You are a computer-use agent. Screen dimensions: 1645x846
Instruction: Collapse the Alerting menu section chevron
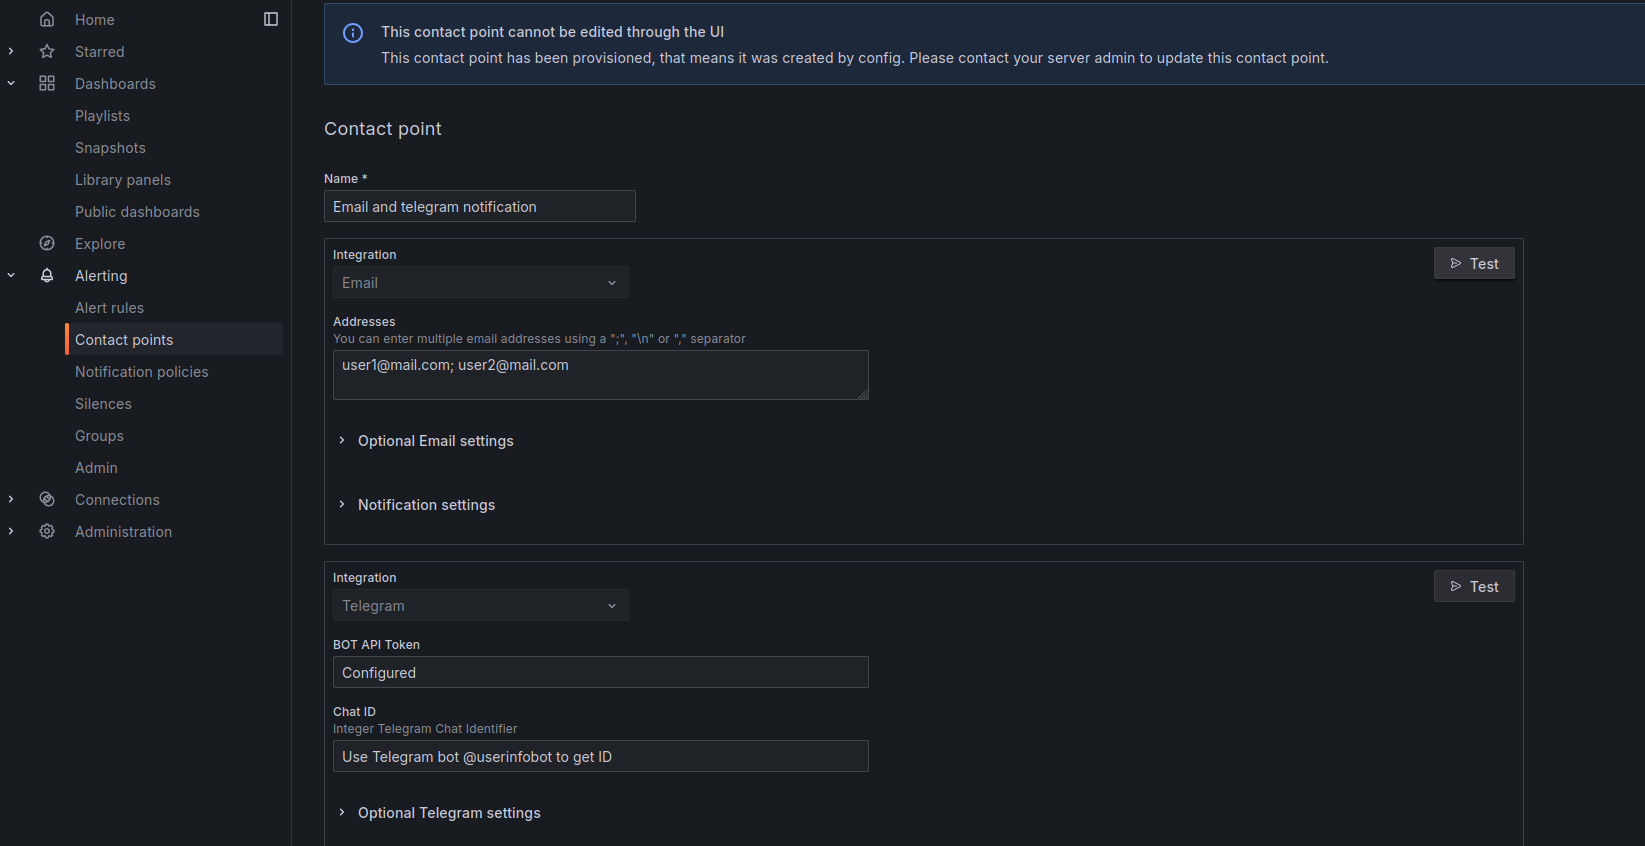pyautogui.click(x=11, y=275)
